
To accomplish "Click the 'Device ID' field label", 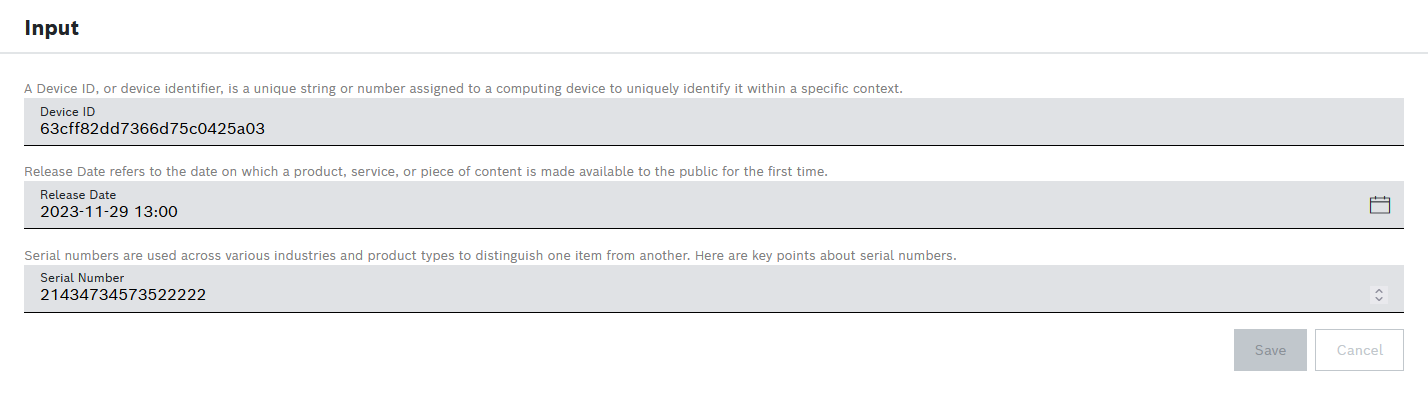I will point(67,112).
